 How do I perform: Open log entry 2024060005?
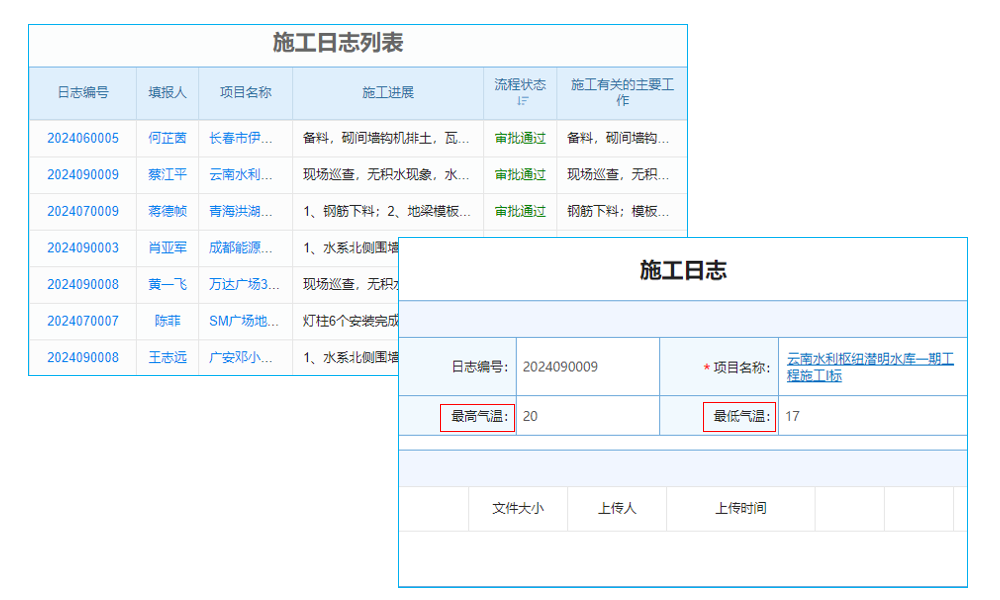point(79,138)
